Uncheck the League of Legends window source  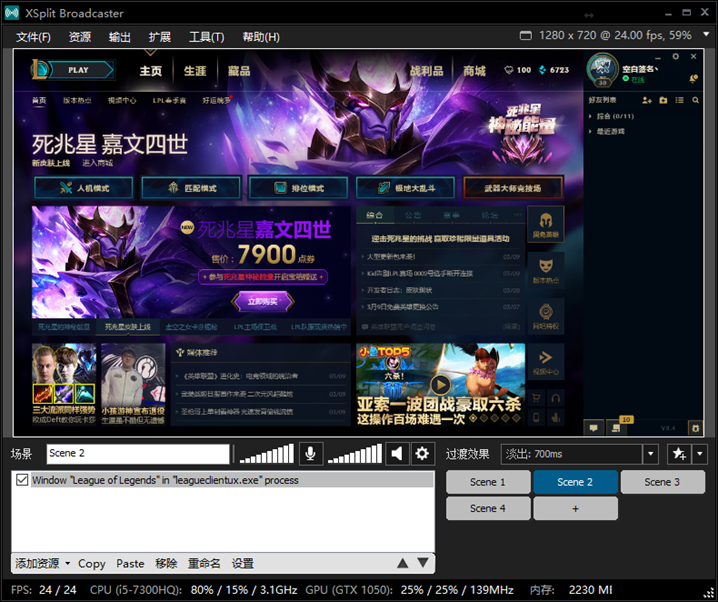tap(22, 480)
